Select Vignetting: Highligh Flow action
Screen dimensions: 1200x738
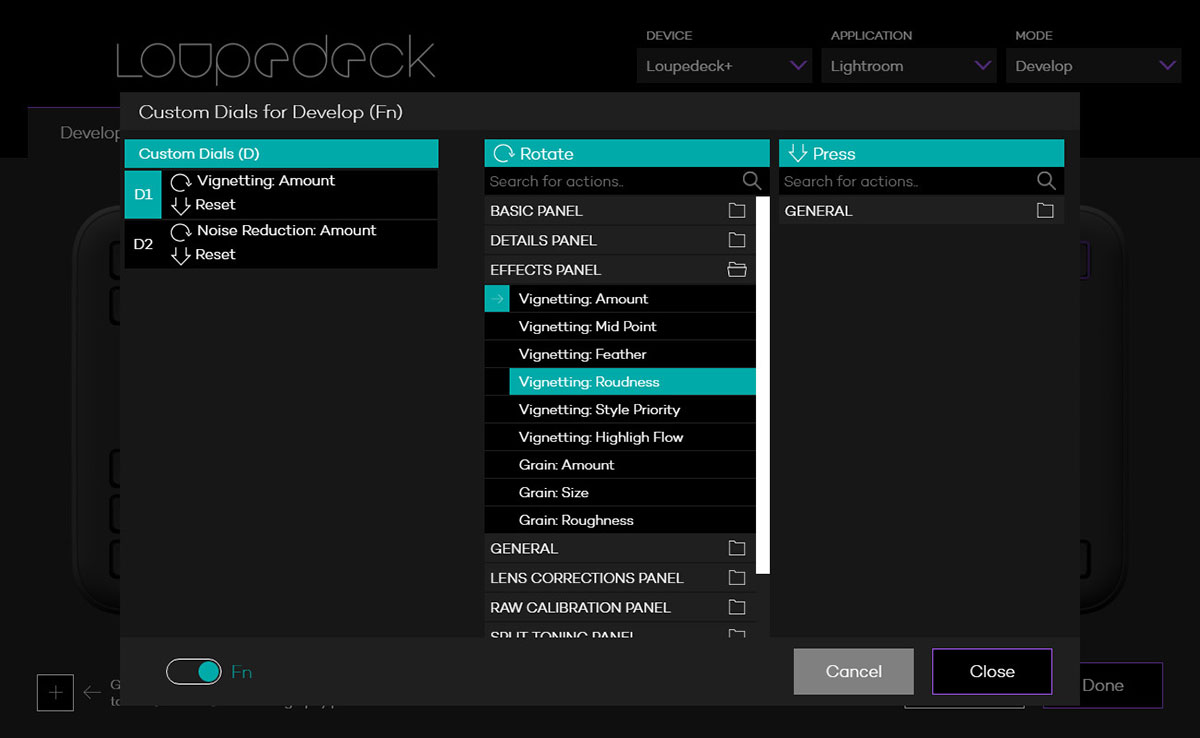[632, 437]
